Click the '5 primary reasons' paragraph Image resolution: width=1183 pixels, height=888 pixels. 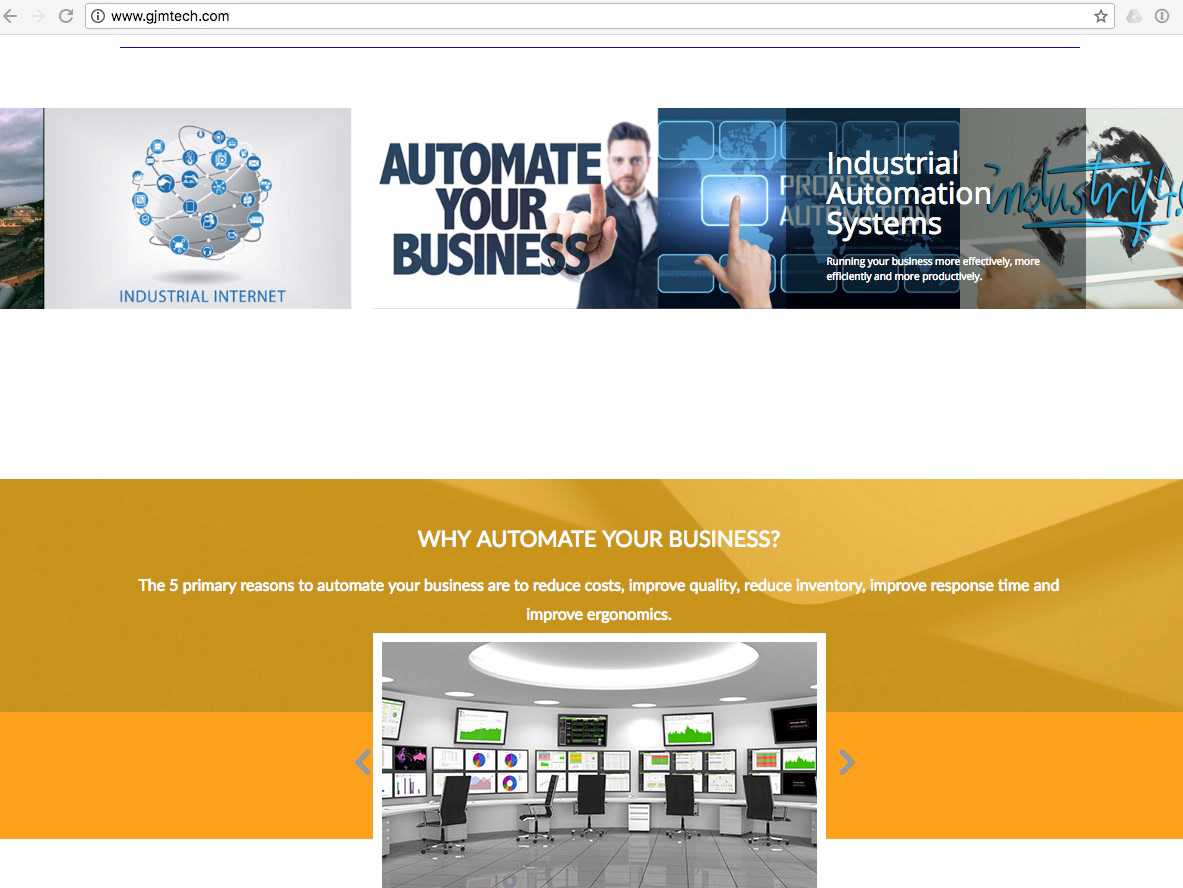[x=598, y=600]
